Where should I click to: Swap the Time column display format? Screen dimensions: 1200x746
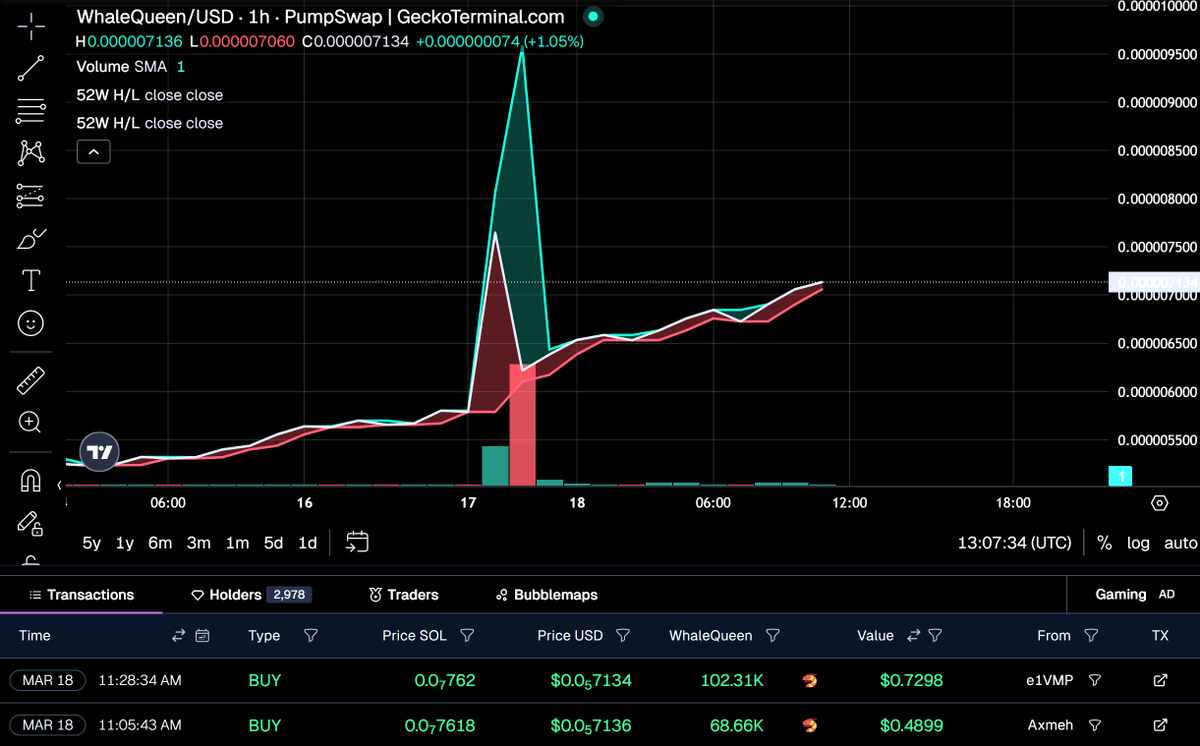point(179,635)
